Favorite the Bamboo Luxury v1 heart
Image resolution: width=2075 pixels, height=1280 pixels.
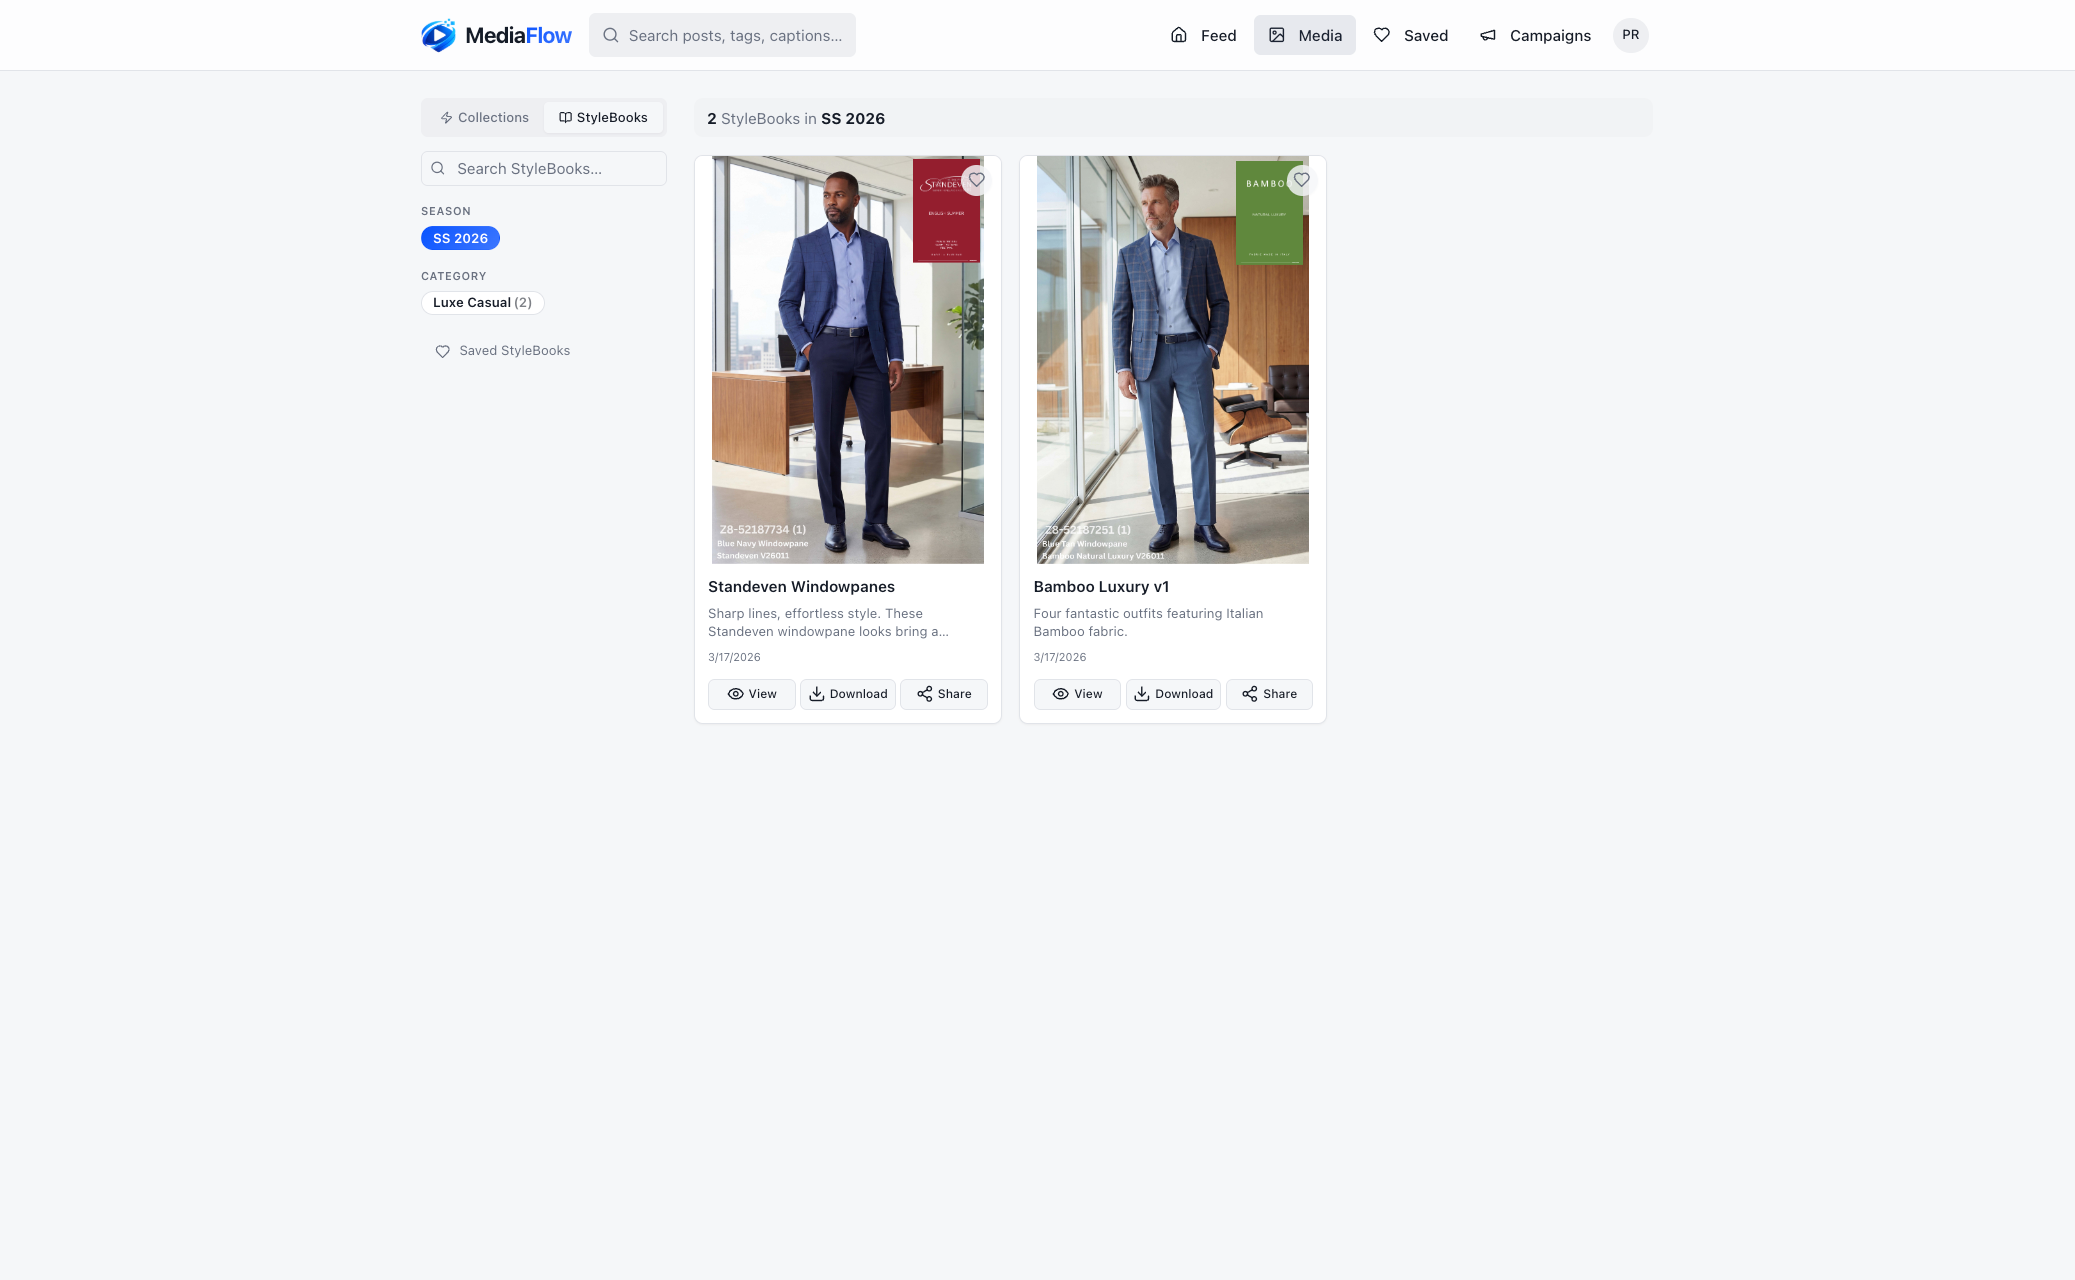click(x=1301, y=180)
